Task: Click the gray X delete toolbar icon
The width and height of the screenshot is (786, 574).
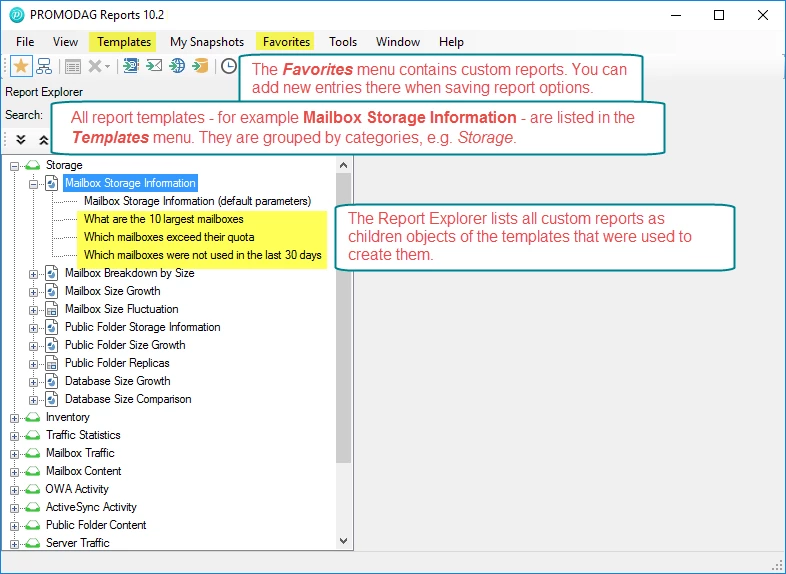Action: pyautogui.click(x=94, y=66)
